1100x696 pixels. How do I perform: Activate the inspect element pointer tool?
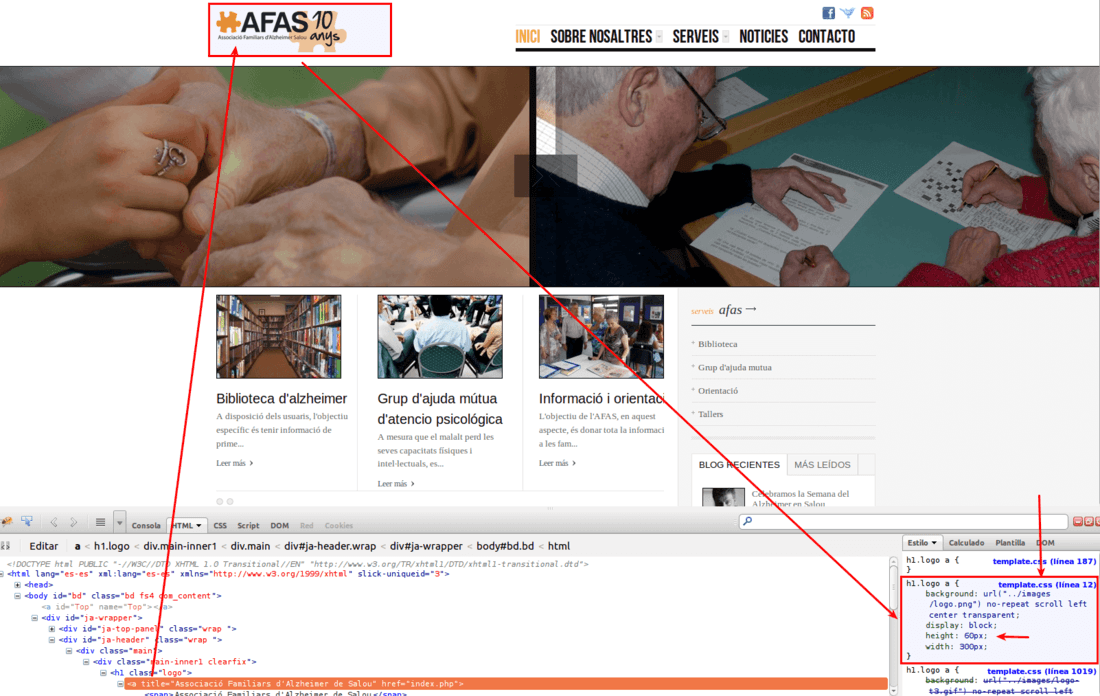tap(27, 521)
